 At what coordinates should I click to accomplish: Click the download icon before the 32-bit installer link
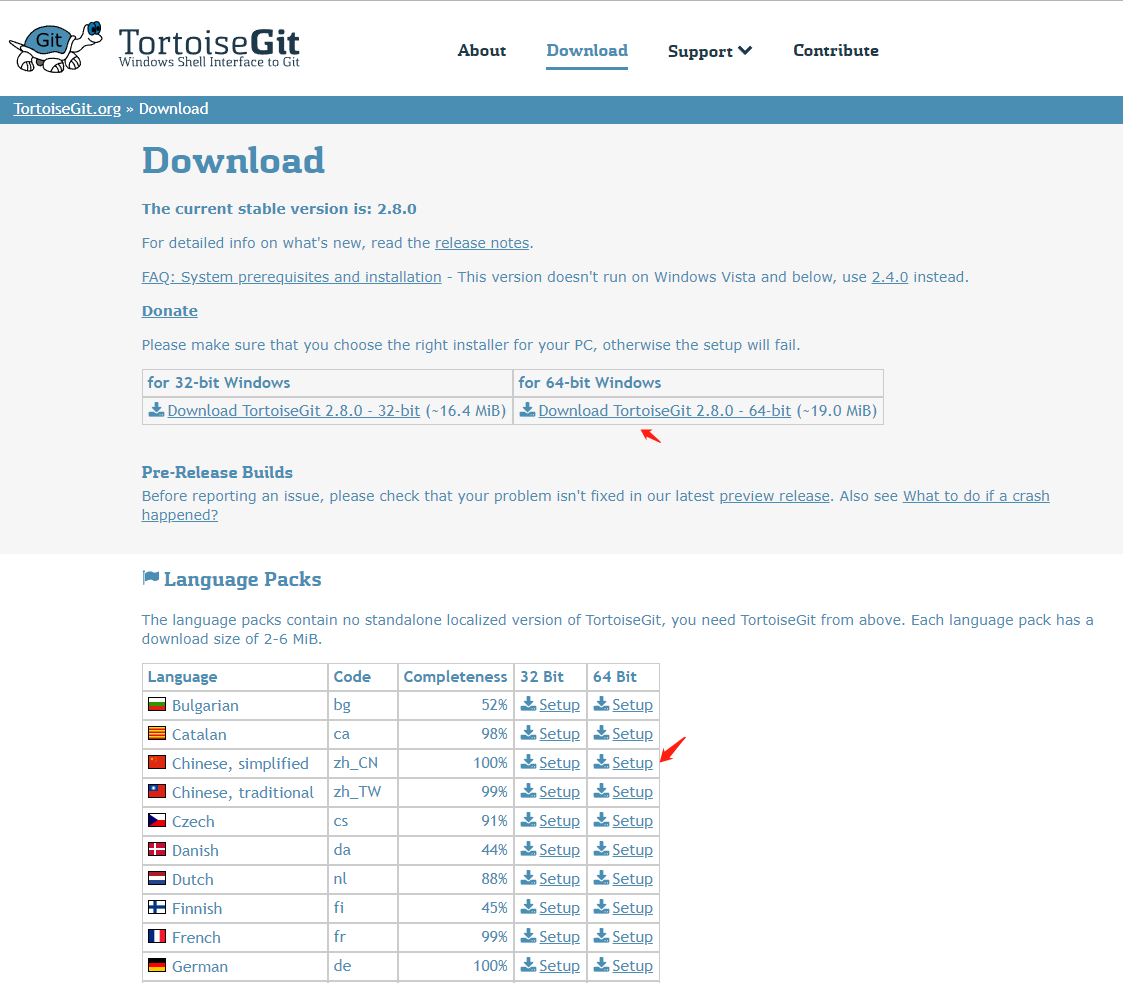point(157,410)
